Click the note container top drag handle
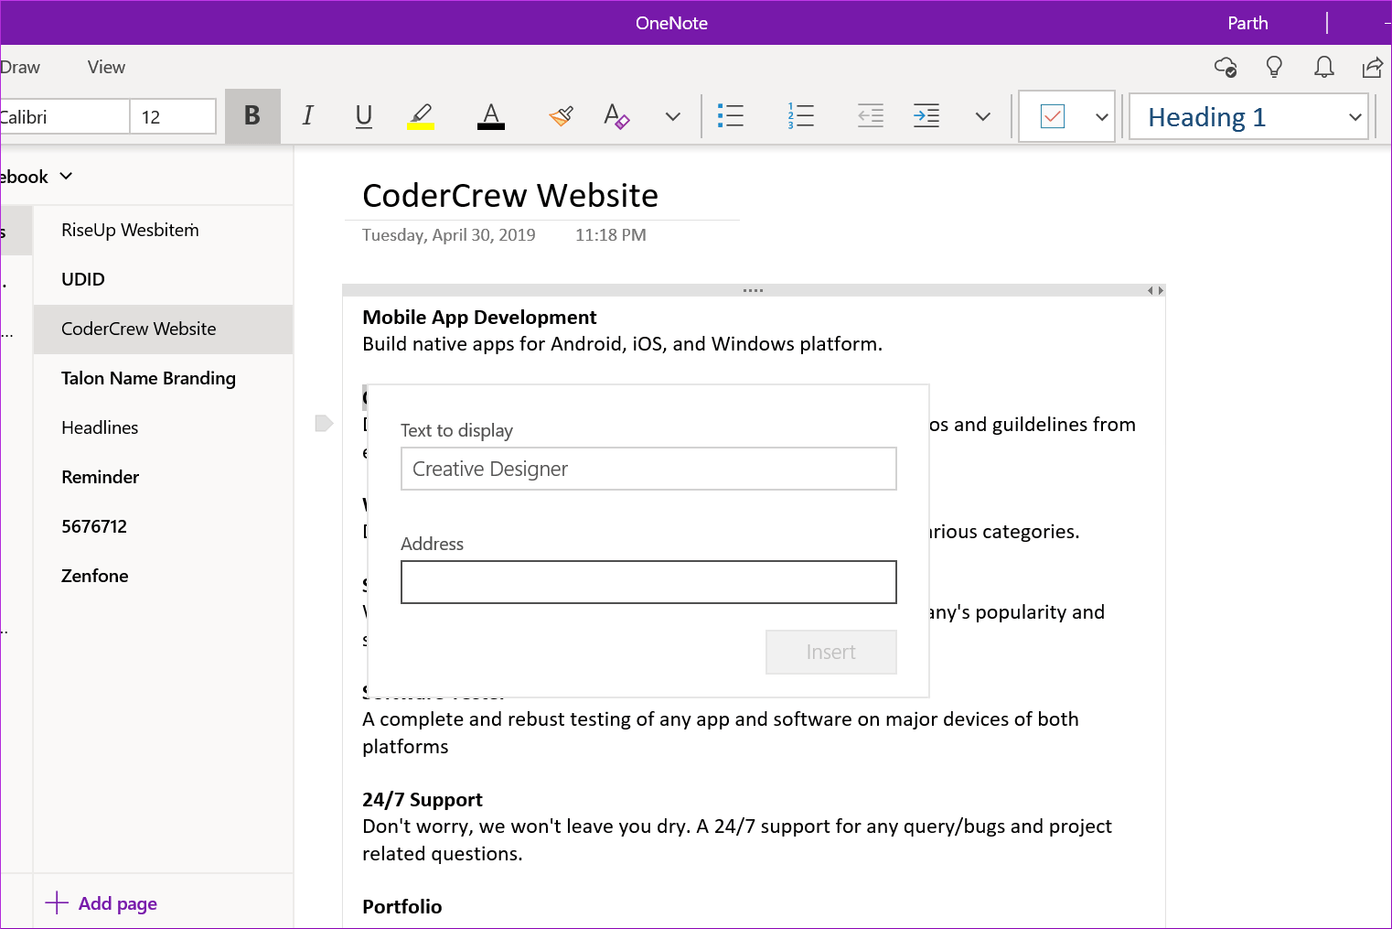 (753, 291)
